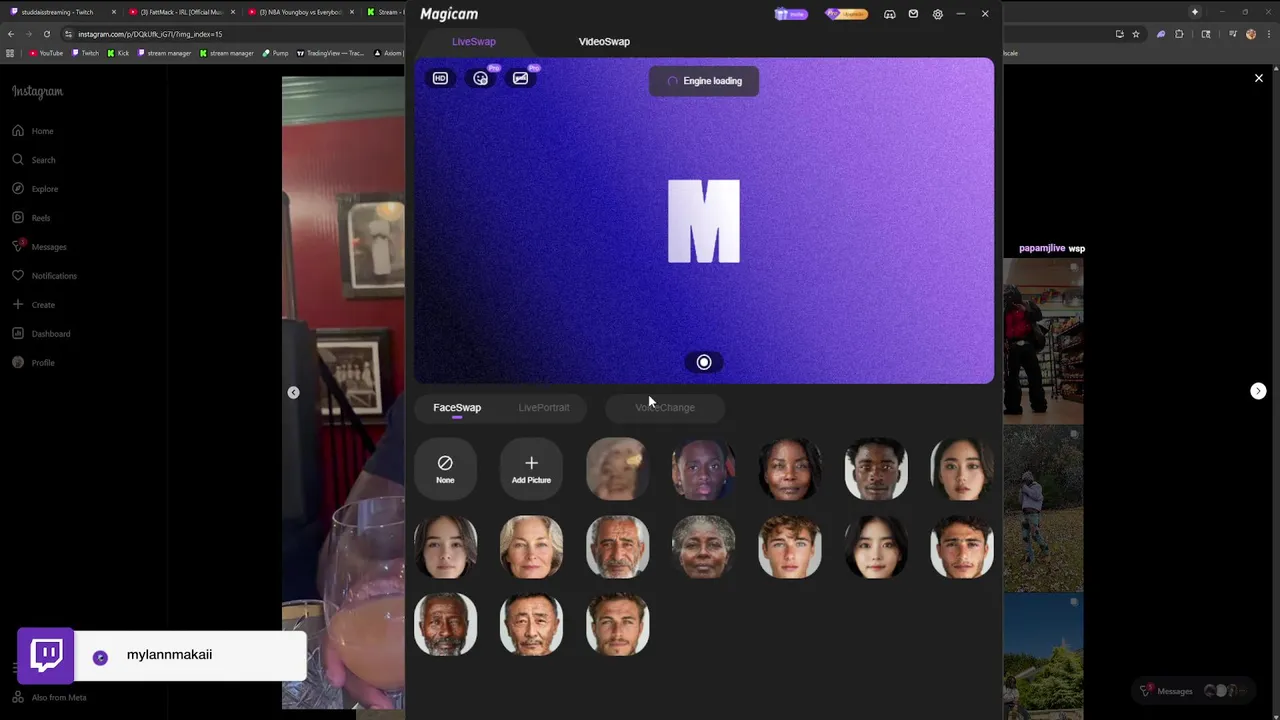The image size is (1280, 720).
Task: Switch to the VideoSwap tab
Action: [x=604, y=42]
